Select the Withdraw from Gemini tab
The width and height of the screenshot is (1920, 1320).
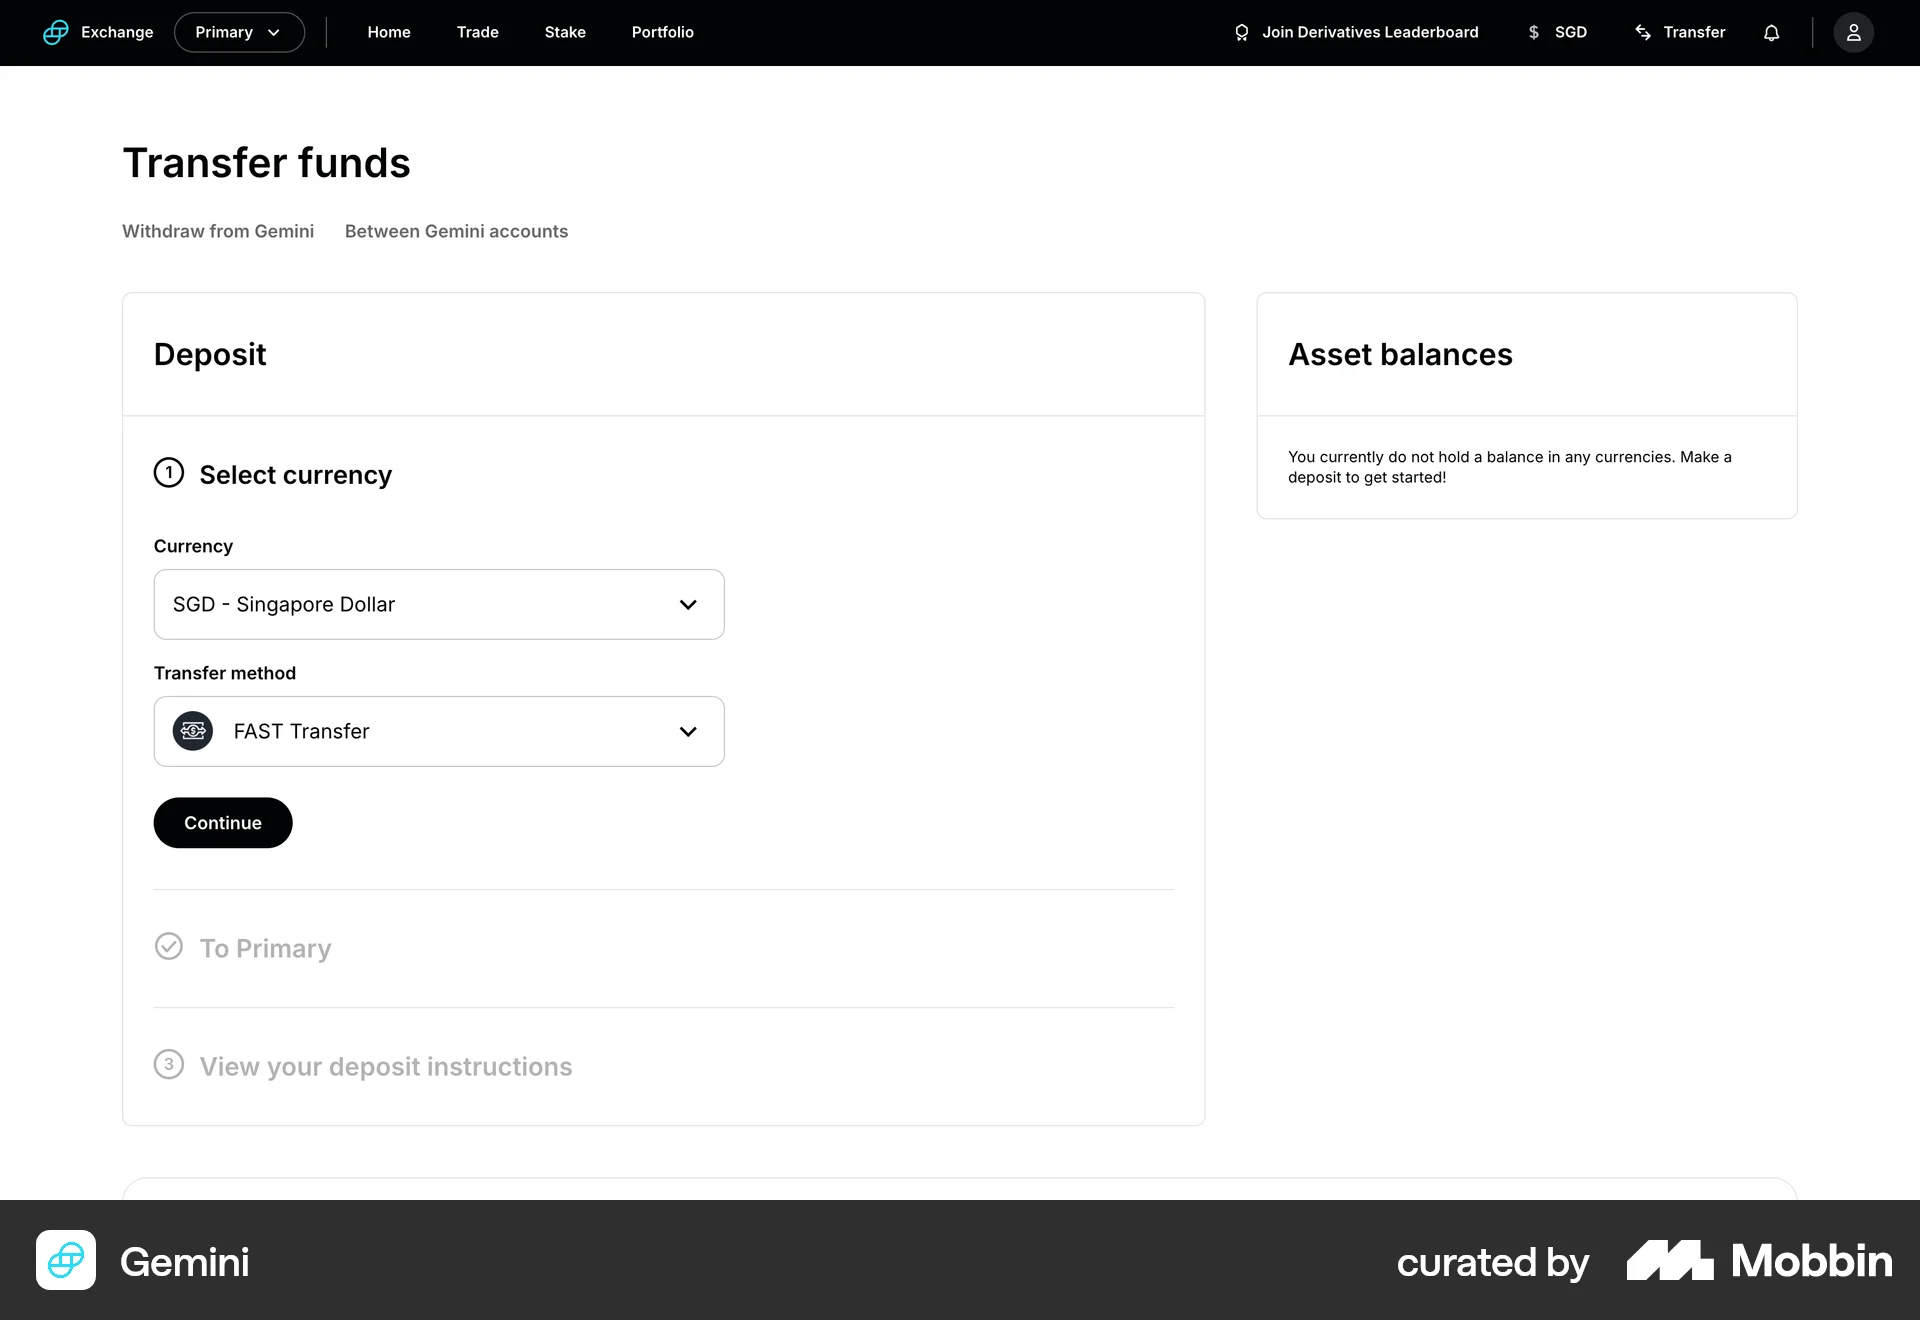(x=217, y=231)
